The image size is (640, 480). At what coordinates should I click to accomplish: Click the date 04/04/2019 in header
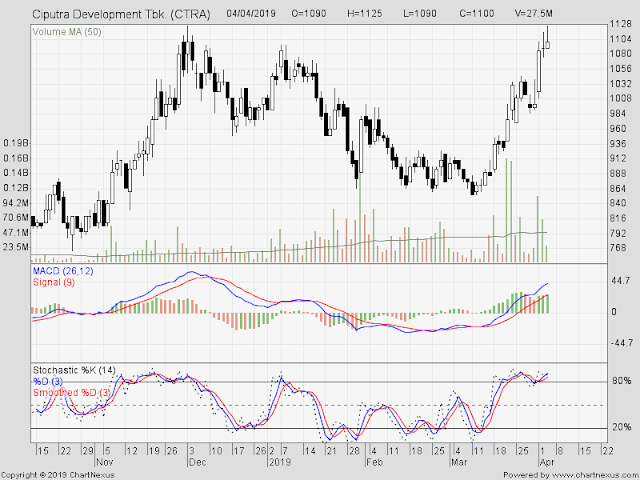(x=251, y=13)
